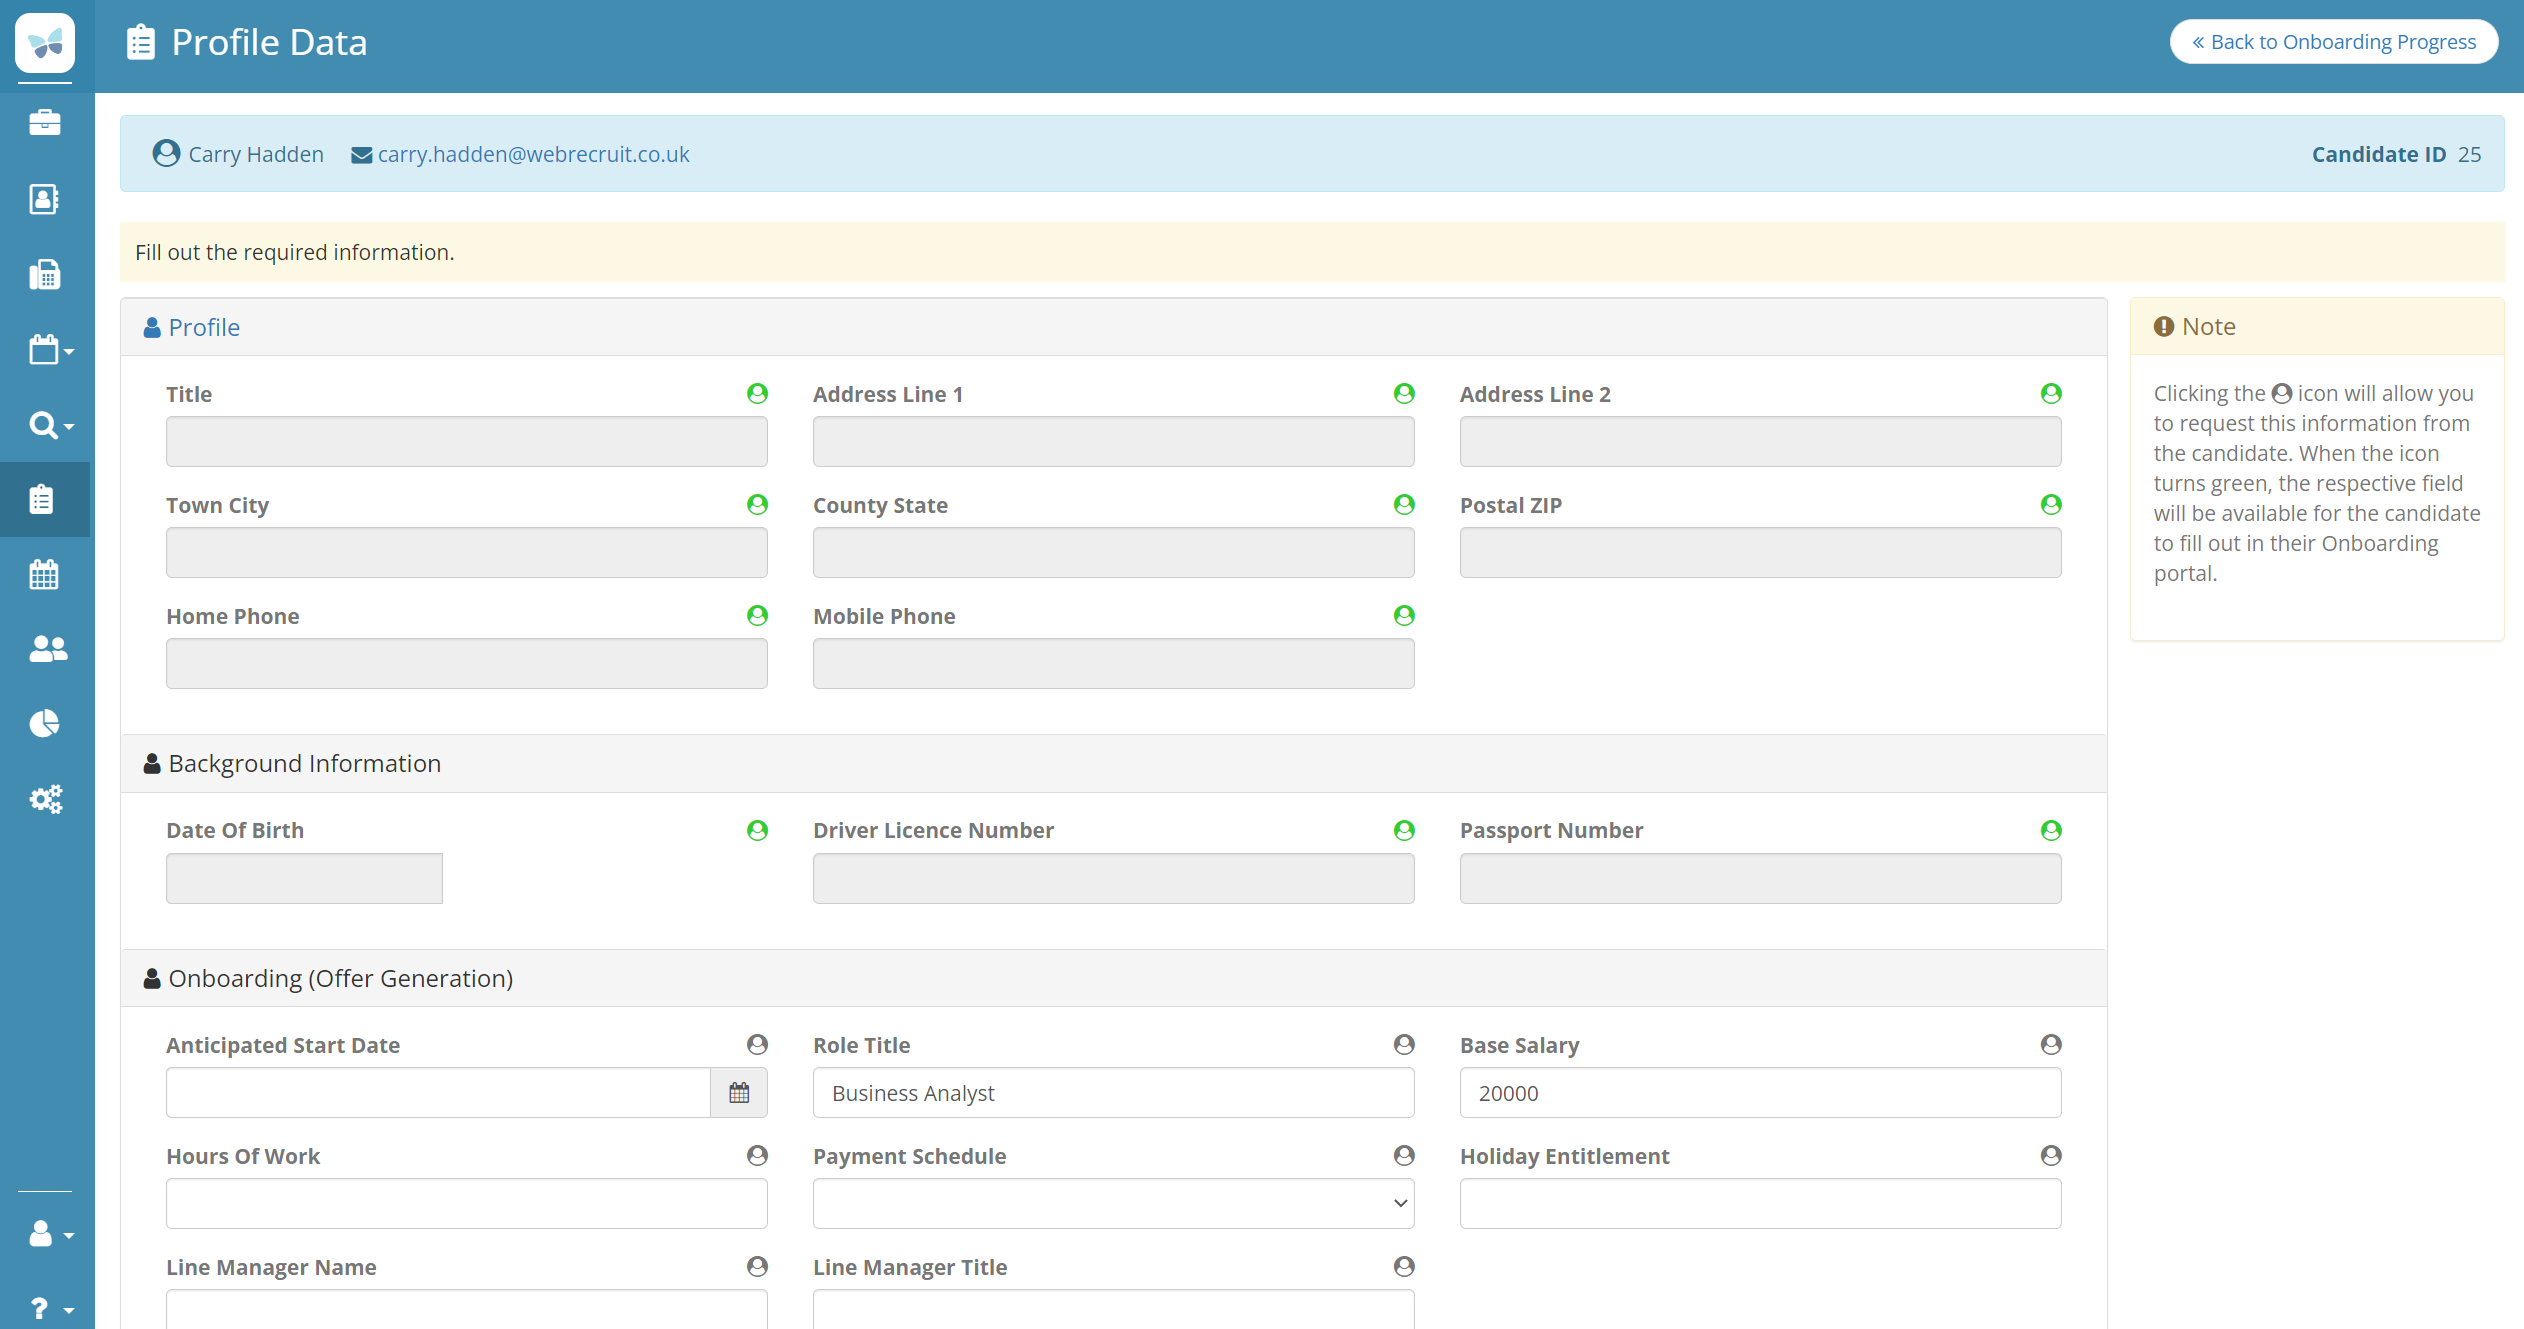Toggle request icon for Passport Number
This screenshot has width=2524, height=1329.
pos(2051,830)
